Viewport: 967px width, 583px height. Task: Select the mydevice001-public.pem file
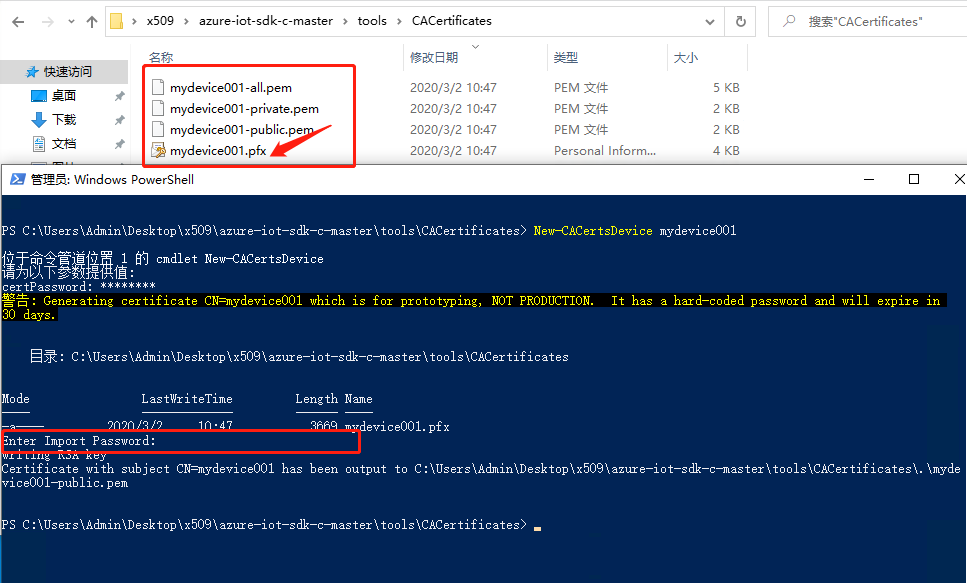(241, 130)
